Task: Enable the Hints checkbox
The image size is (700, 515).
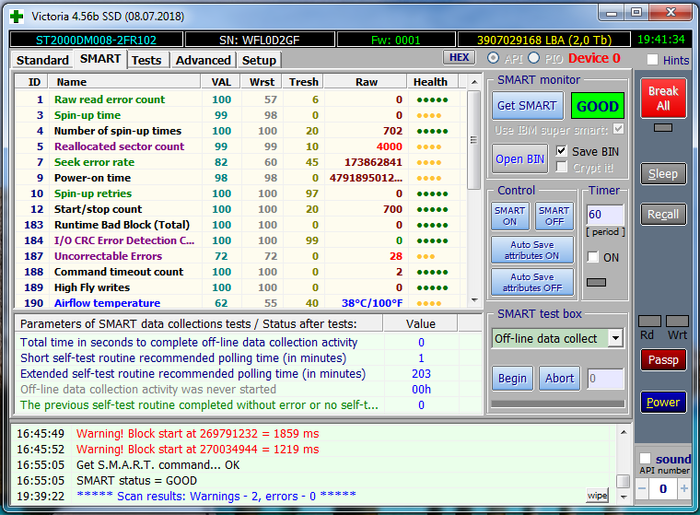Action: click(x=652, y=59)
